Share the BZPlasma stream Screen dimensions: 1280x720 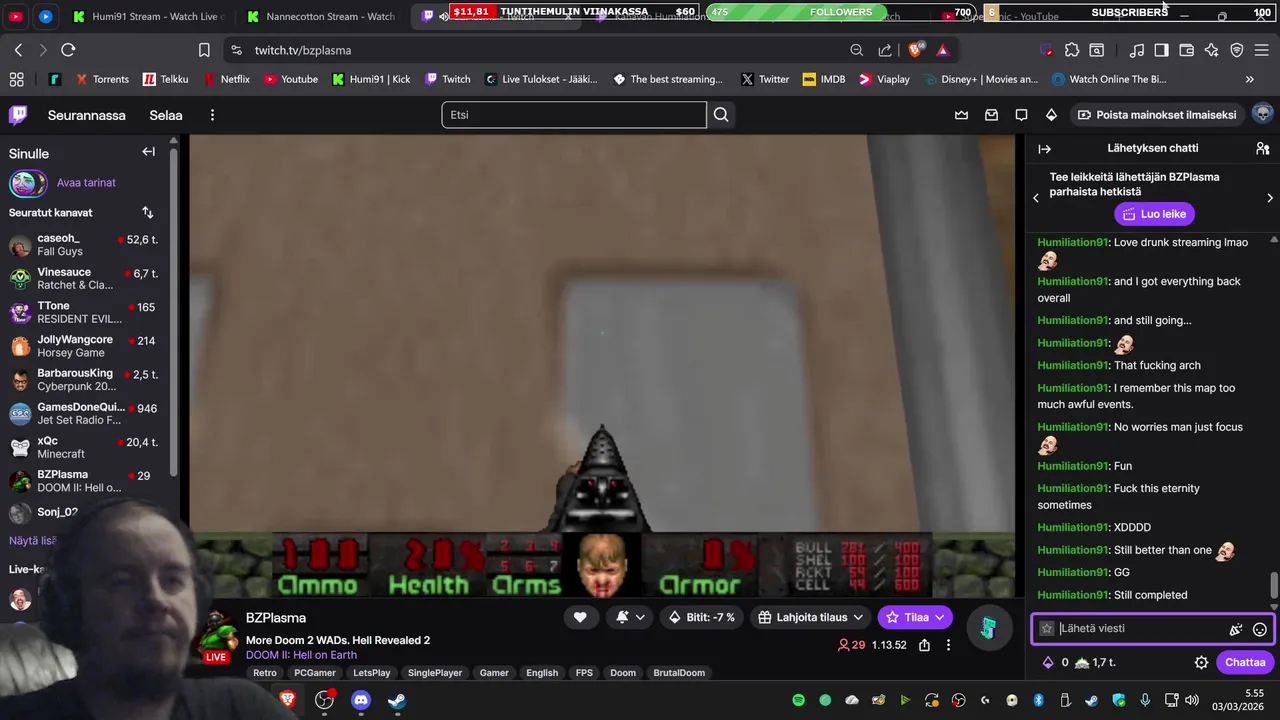(924, 645)
